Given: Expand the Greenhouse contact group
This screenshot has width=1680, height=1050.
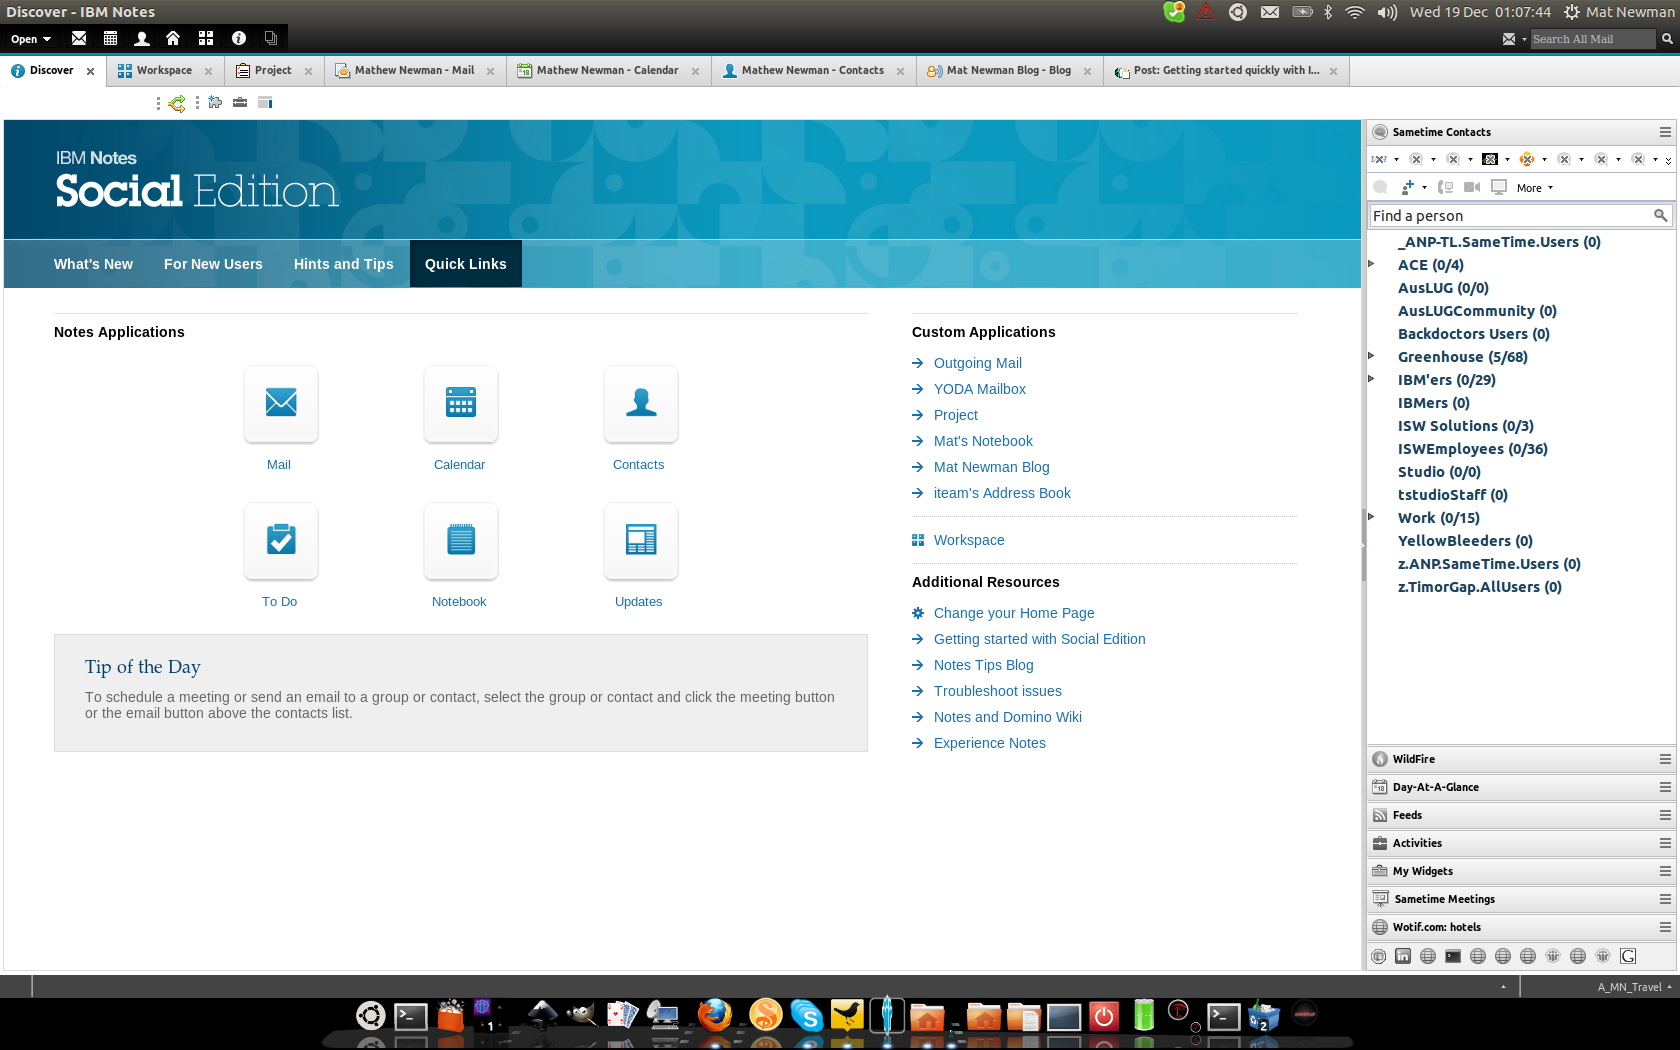Looking at the screenshot, I should tap(1371, 356).
